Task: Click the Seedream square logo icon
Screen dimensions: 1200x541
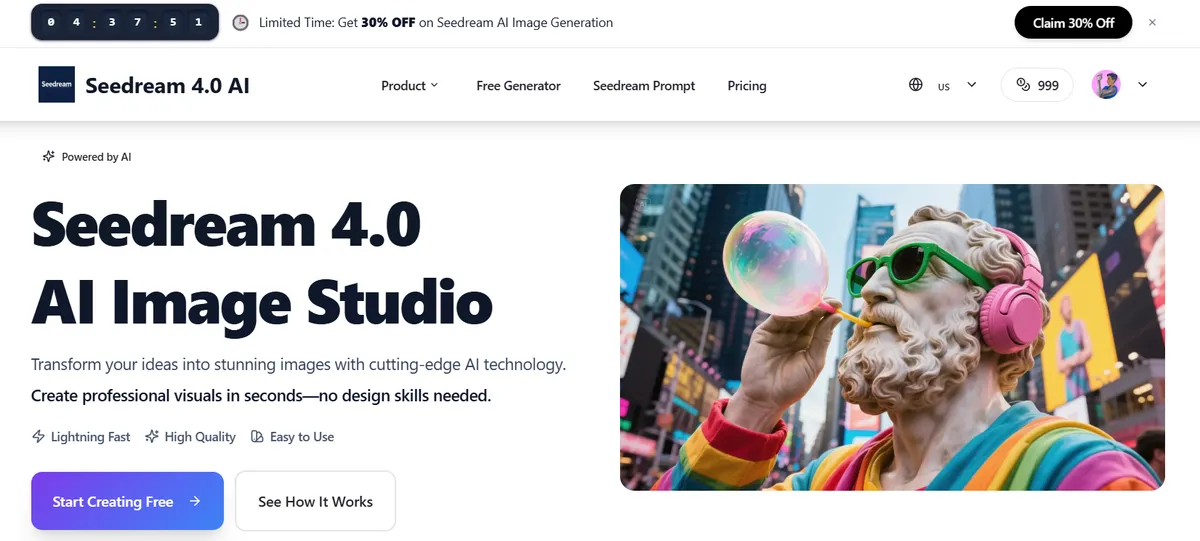Action: (56, 85)
